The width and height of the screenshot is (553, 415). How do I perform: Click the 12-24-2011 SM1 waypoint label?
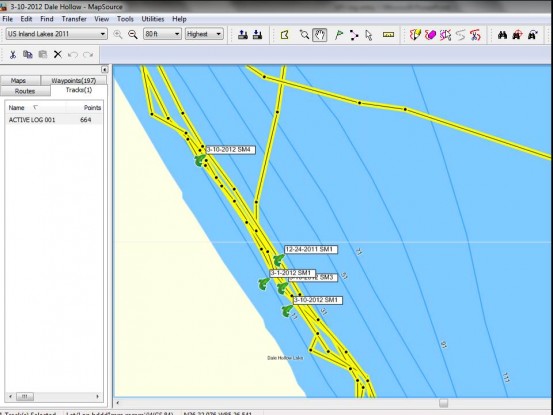[311, 250]
